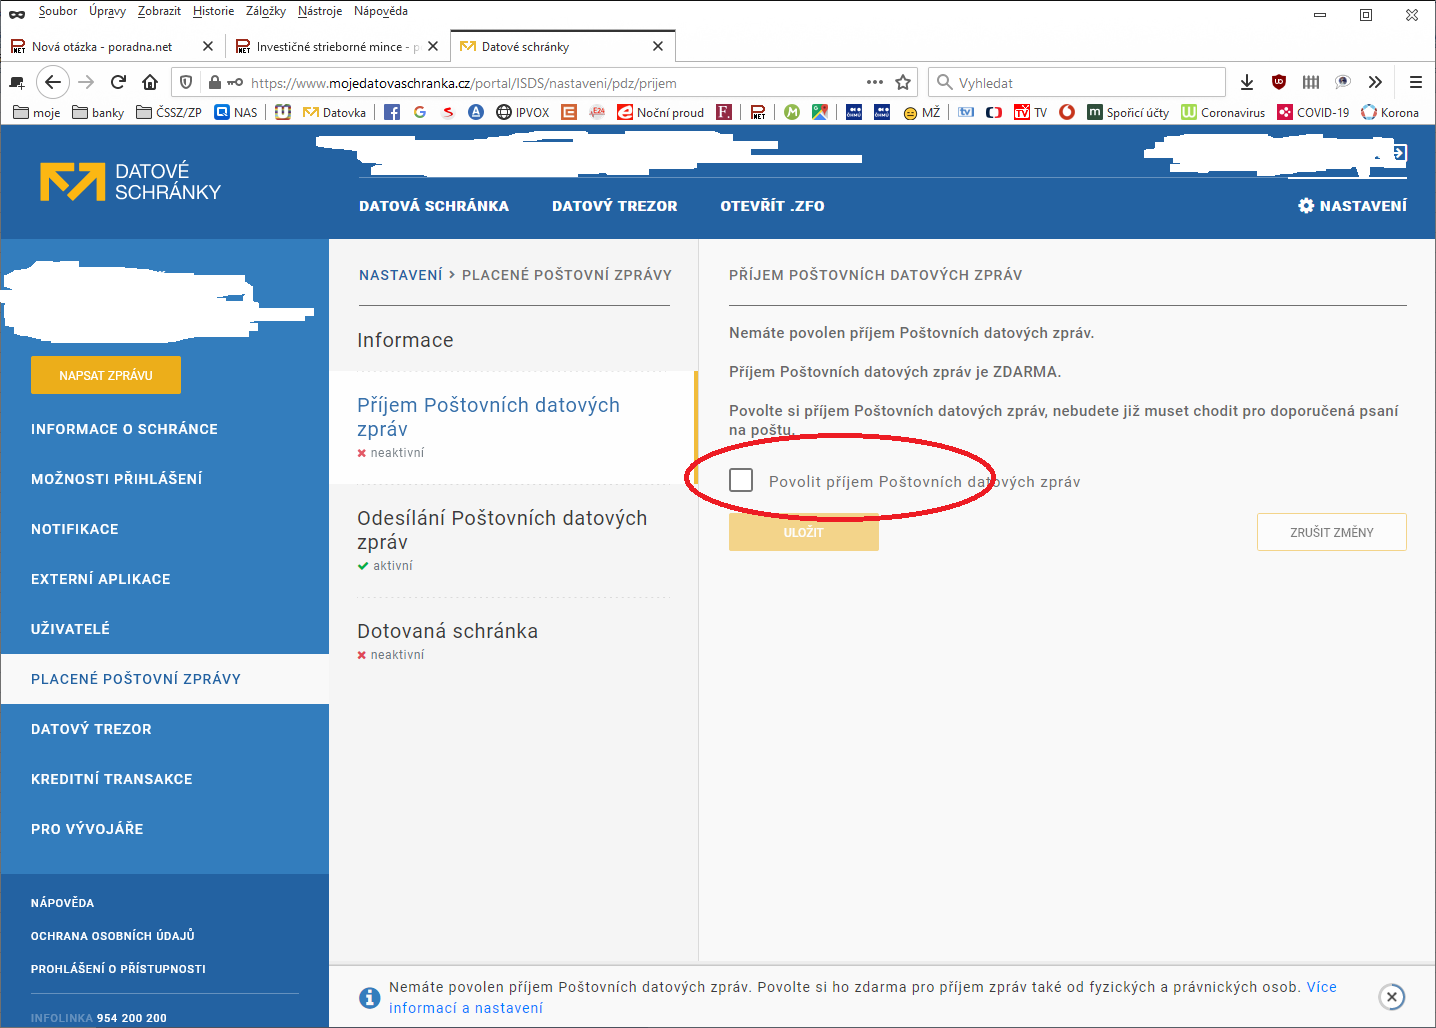1436x1028 pixels.
Task: Click ZRUŠIT ZMĚNY button
Action: [1332, 532]
